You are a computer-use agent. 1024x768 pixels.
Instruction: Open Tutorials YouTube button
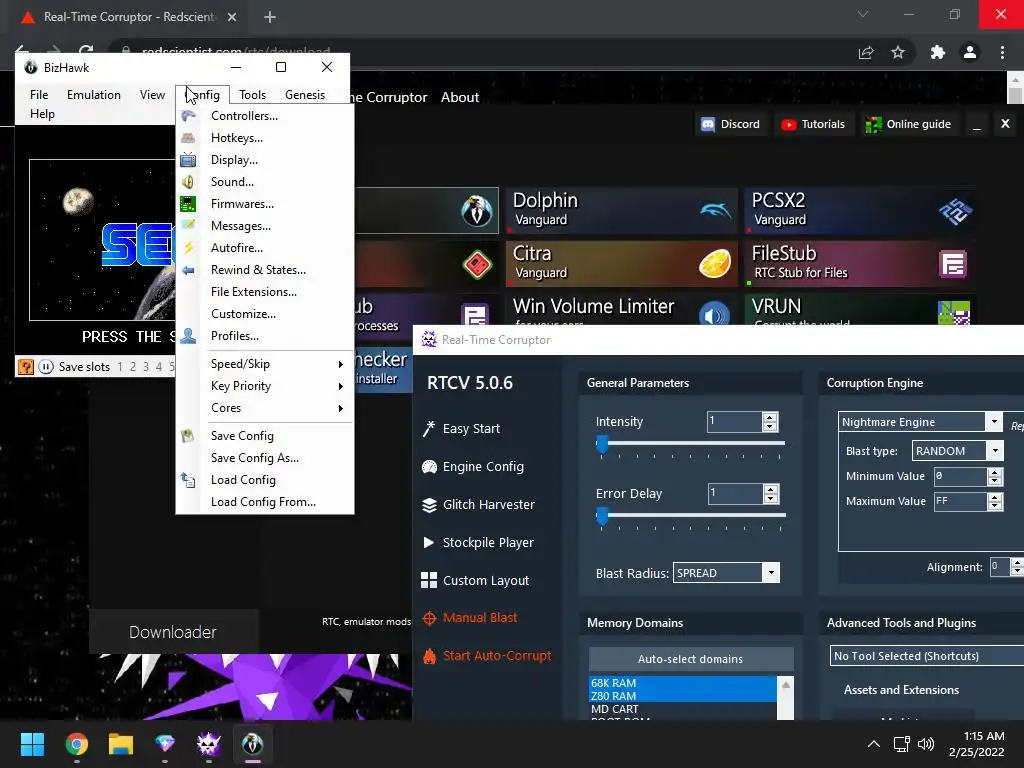click(x=813, y=124)
